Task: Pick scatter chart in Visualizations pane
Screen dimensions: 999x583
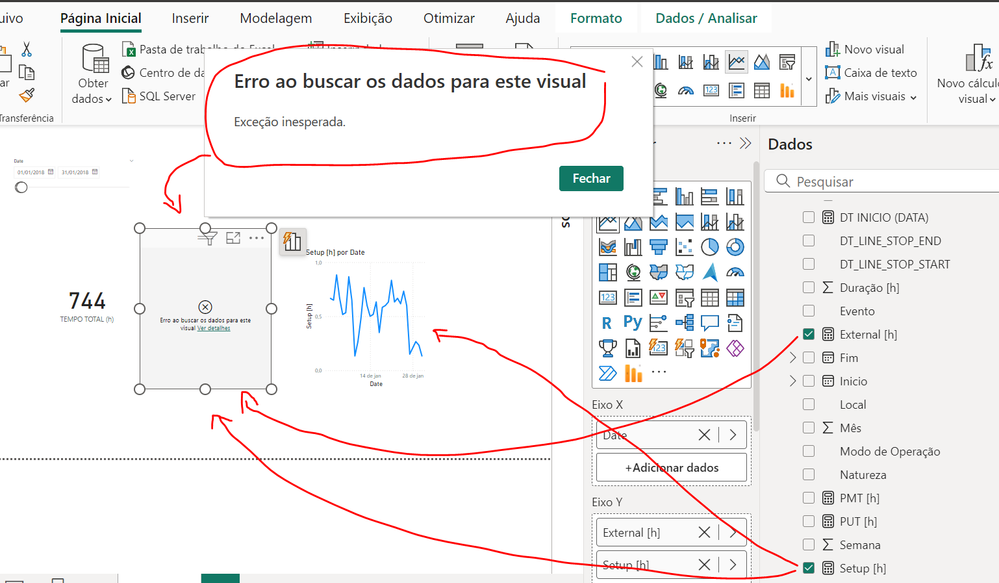Action: click(x=684, y=247)
